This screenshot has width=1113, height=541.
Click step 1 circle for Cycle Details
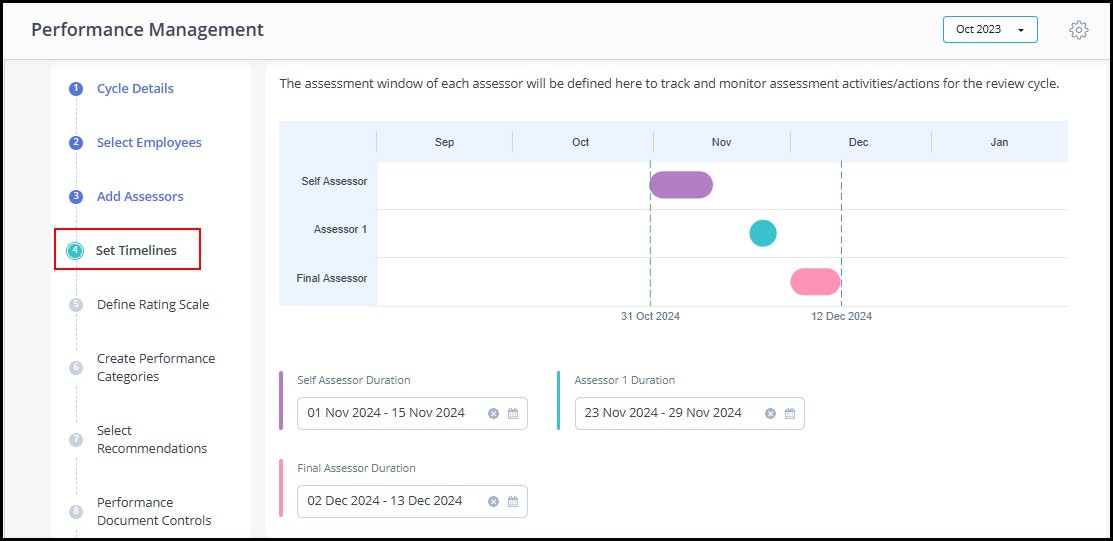click(76, 89)
